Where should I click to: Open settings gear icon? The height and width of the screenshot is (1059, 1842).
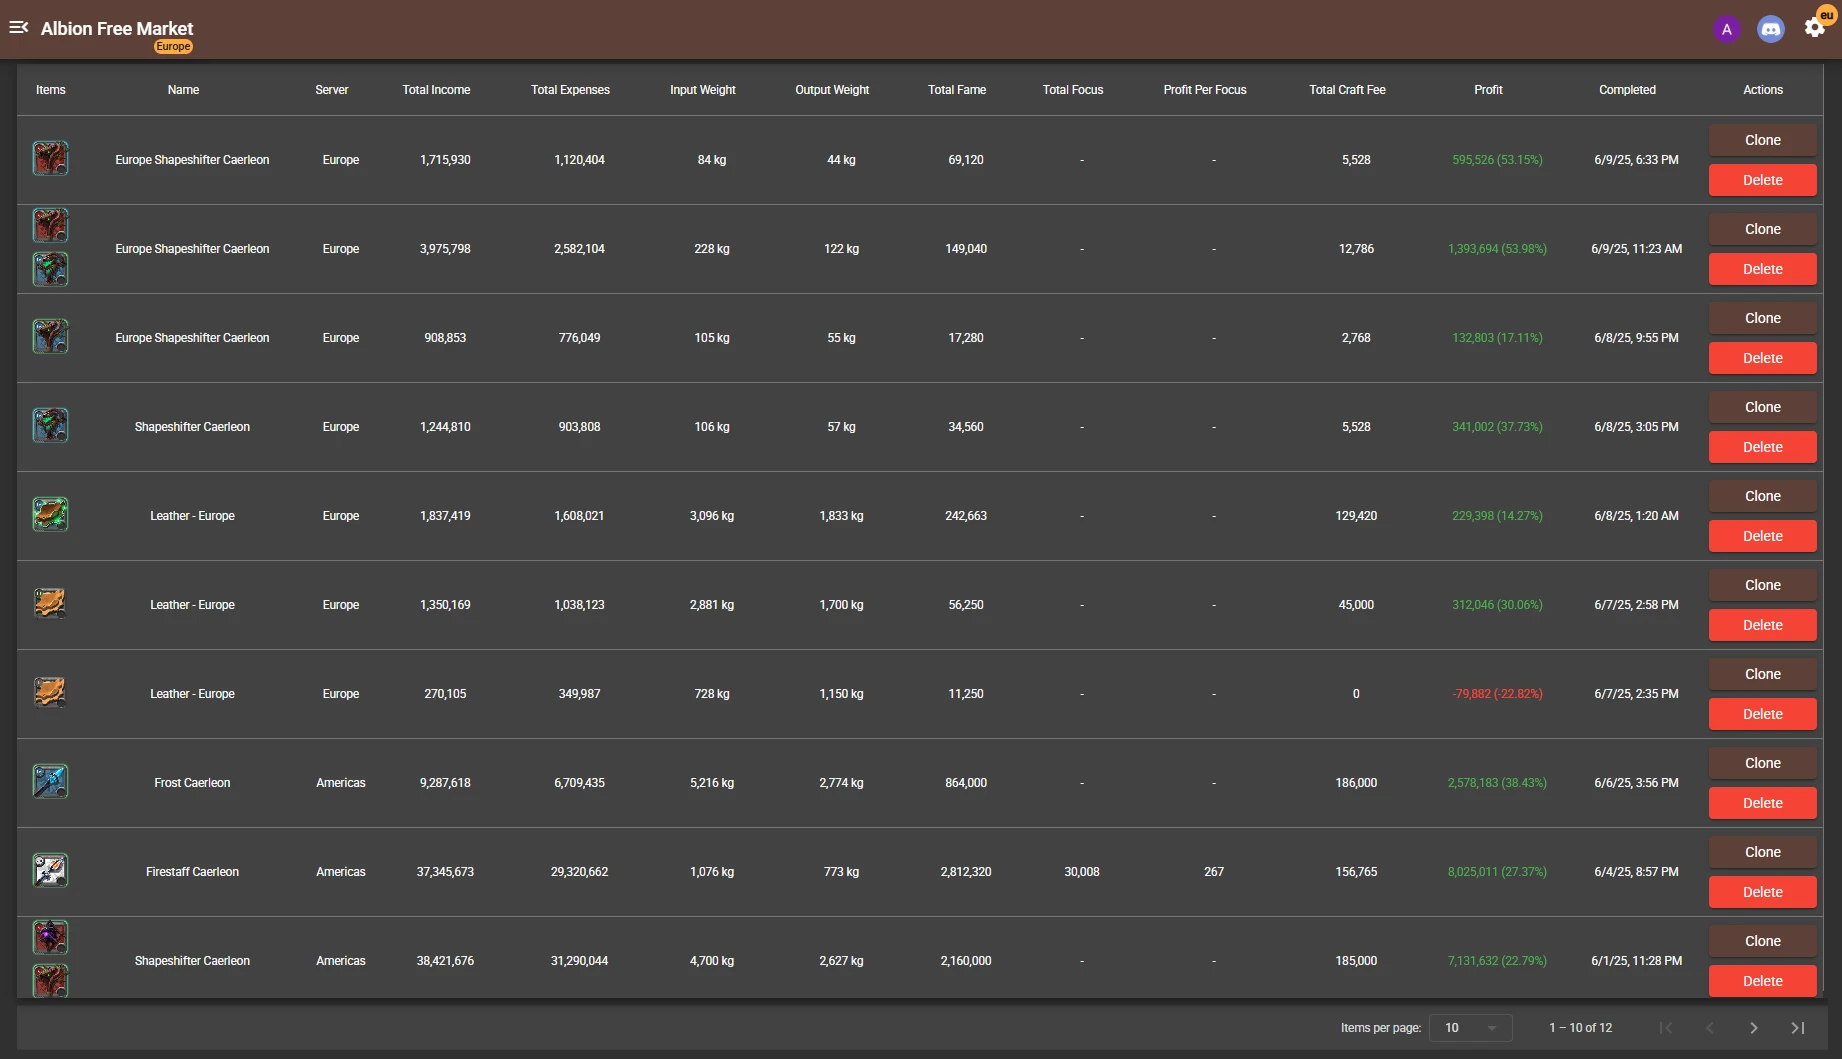click(x=1814, y=28)
